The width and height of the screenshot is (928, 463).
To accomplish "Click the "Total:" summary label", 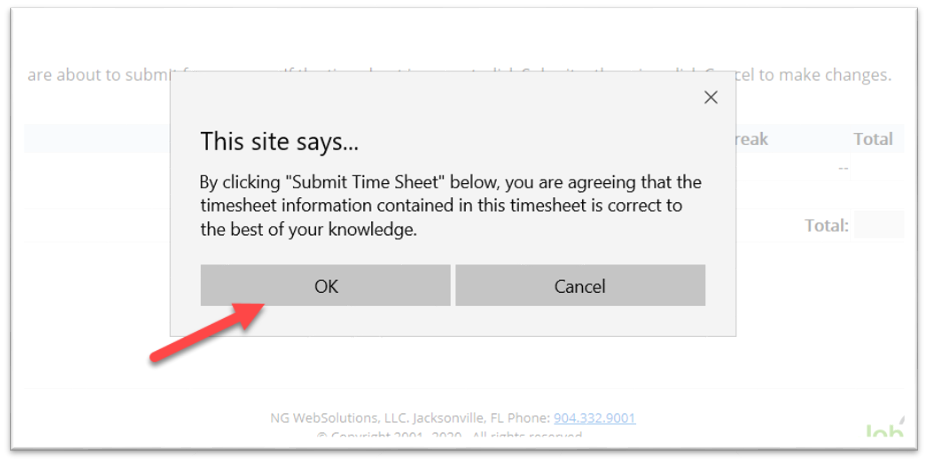I will click(x=826, y=226).
